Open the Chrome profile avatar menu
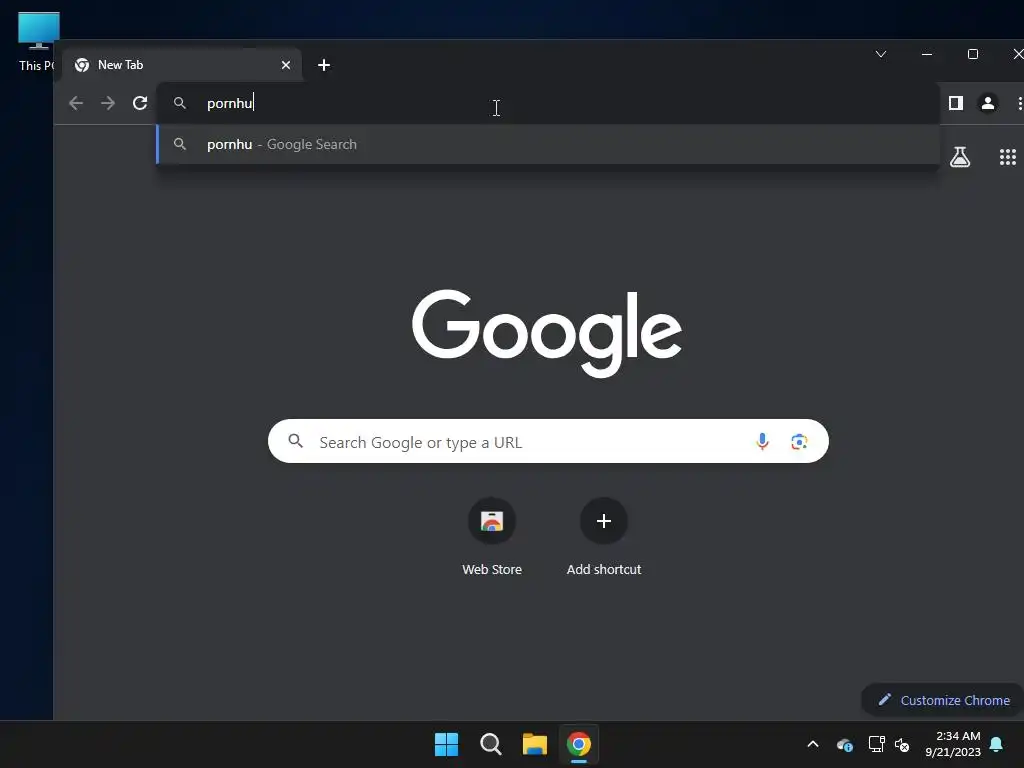The height and width of the screenshot is (768, 1024). (x=987, y=103)
